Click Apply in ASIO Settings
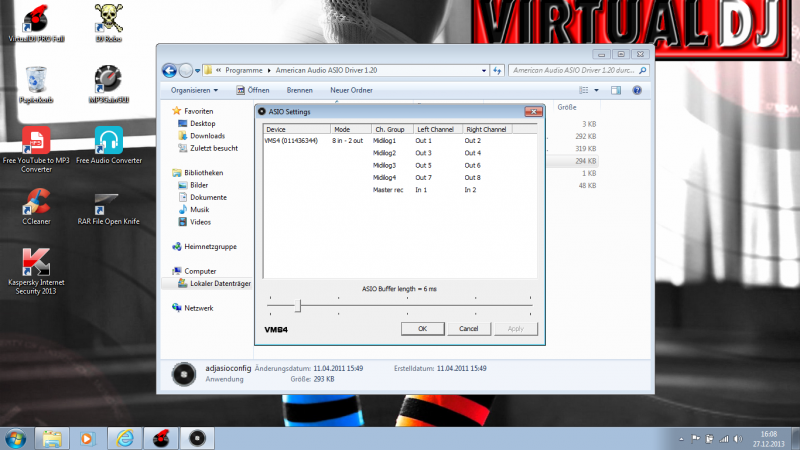800x450 pixels. click(515, 329)
